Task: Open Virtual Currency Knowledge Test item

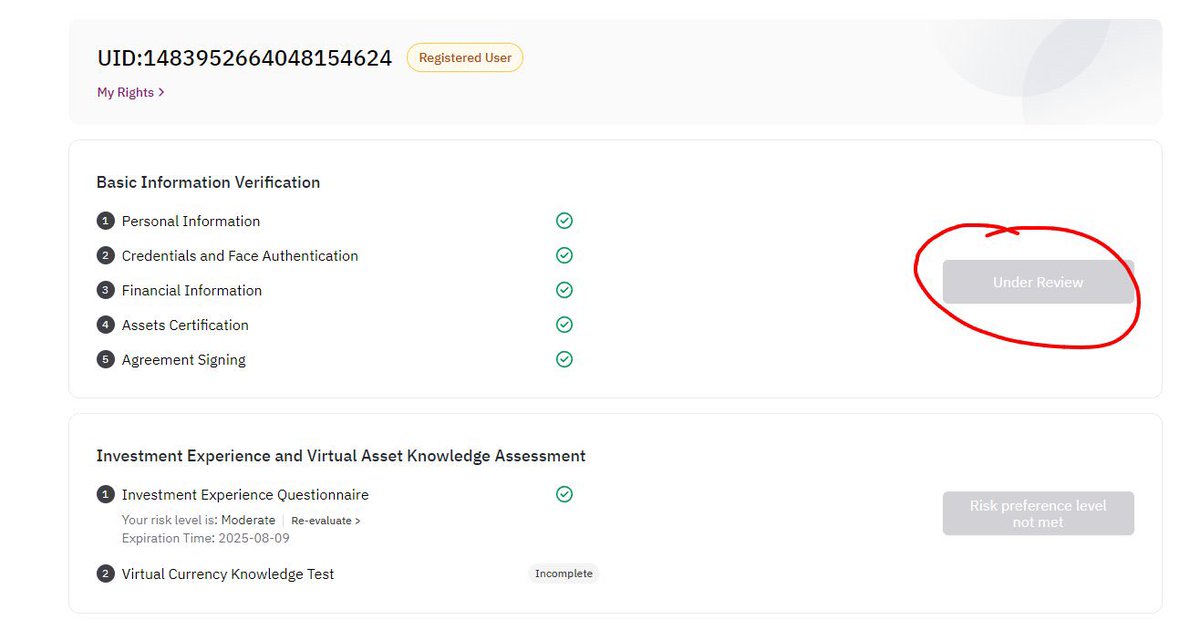Action: point(228,574)
